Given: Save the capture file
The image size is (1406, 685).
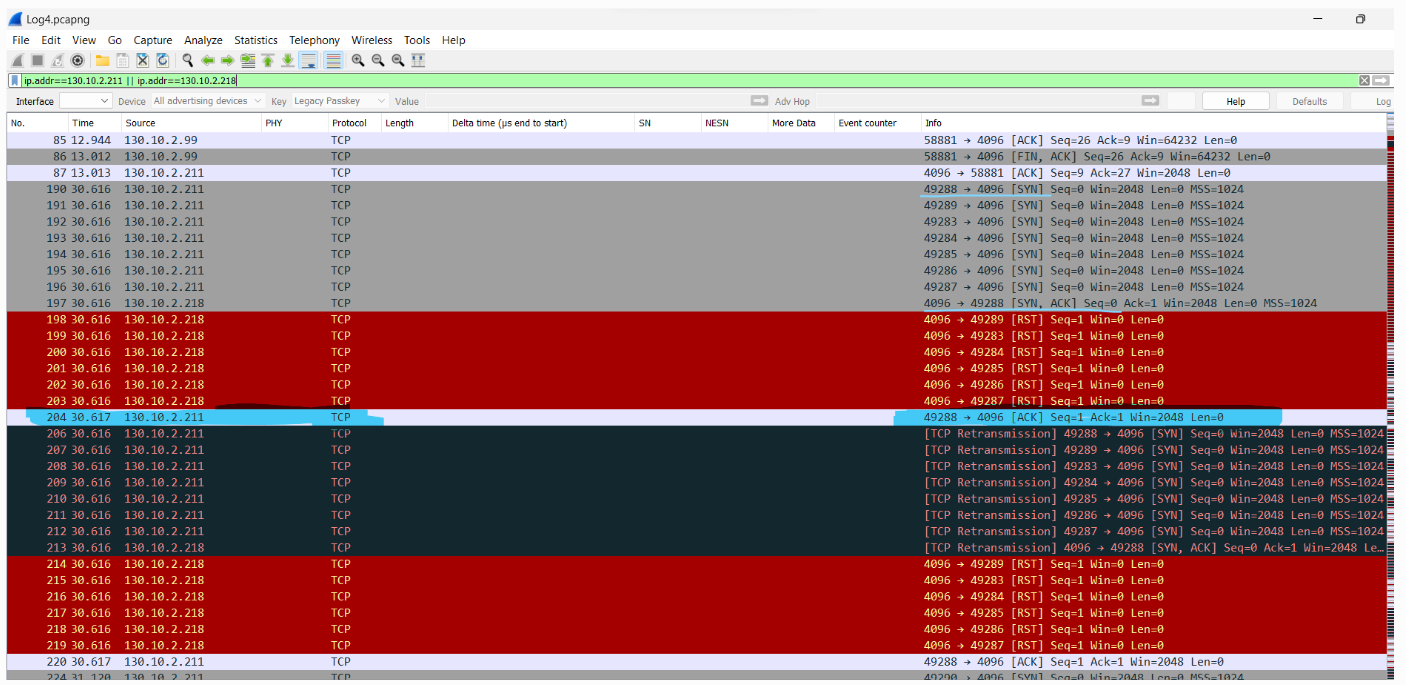Looking at the screenshot, I should pyautogui.click(x=122, y=60).
